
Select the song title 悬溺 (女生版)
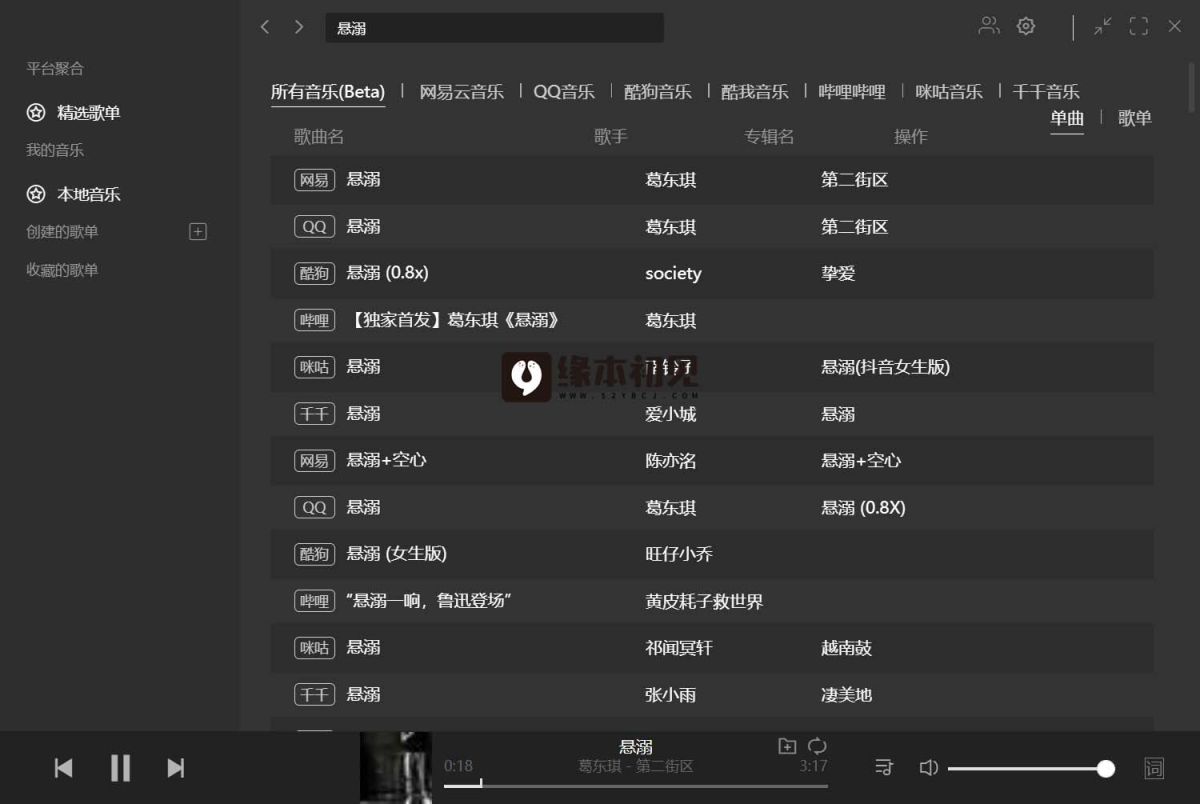click(396, 554)
